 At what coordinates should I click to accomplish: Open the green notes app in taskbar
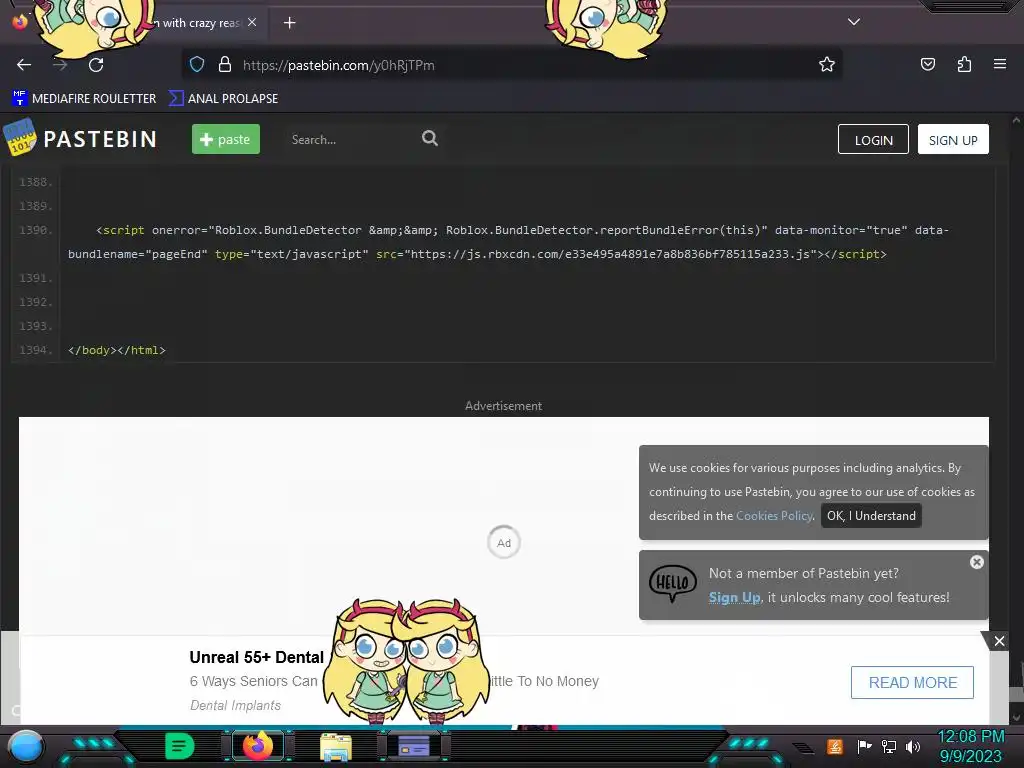tap(179, 746)
